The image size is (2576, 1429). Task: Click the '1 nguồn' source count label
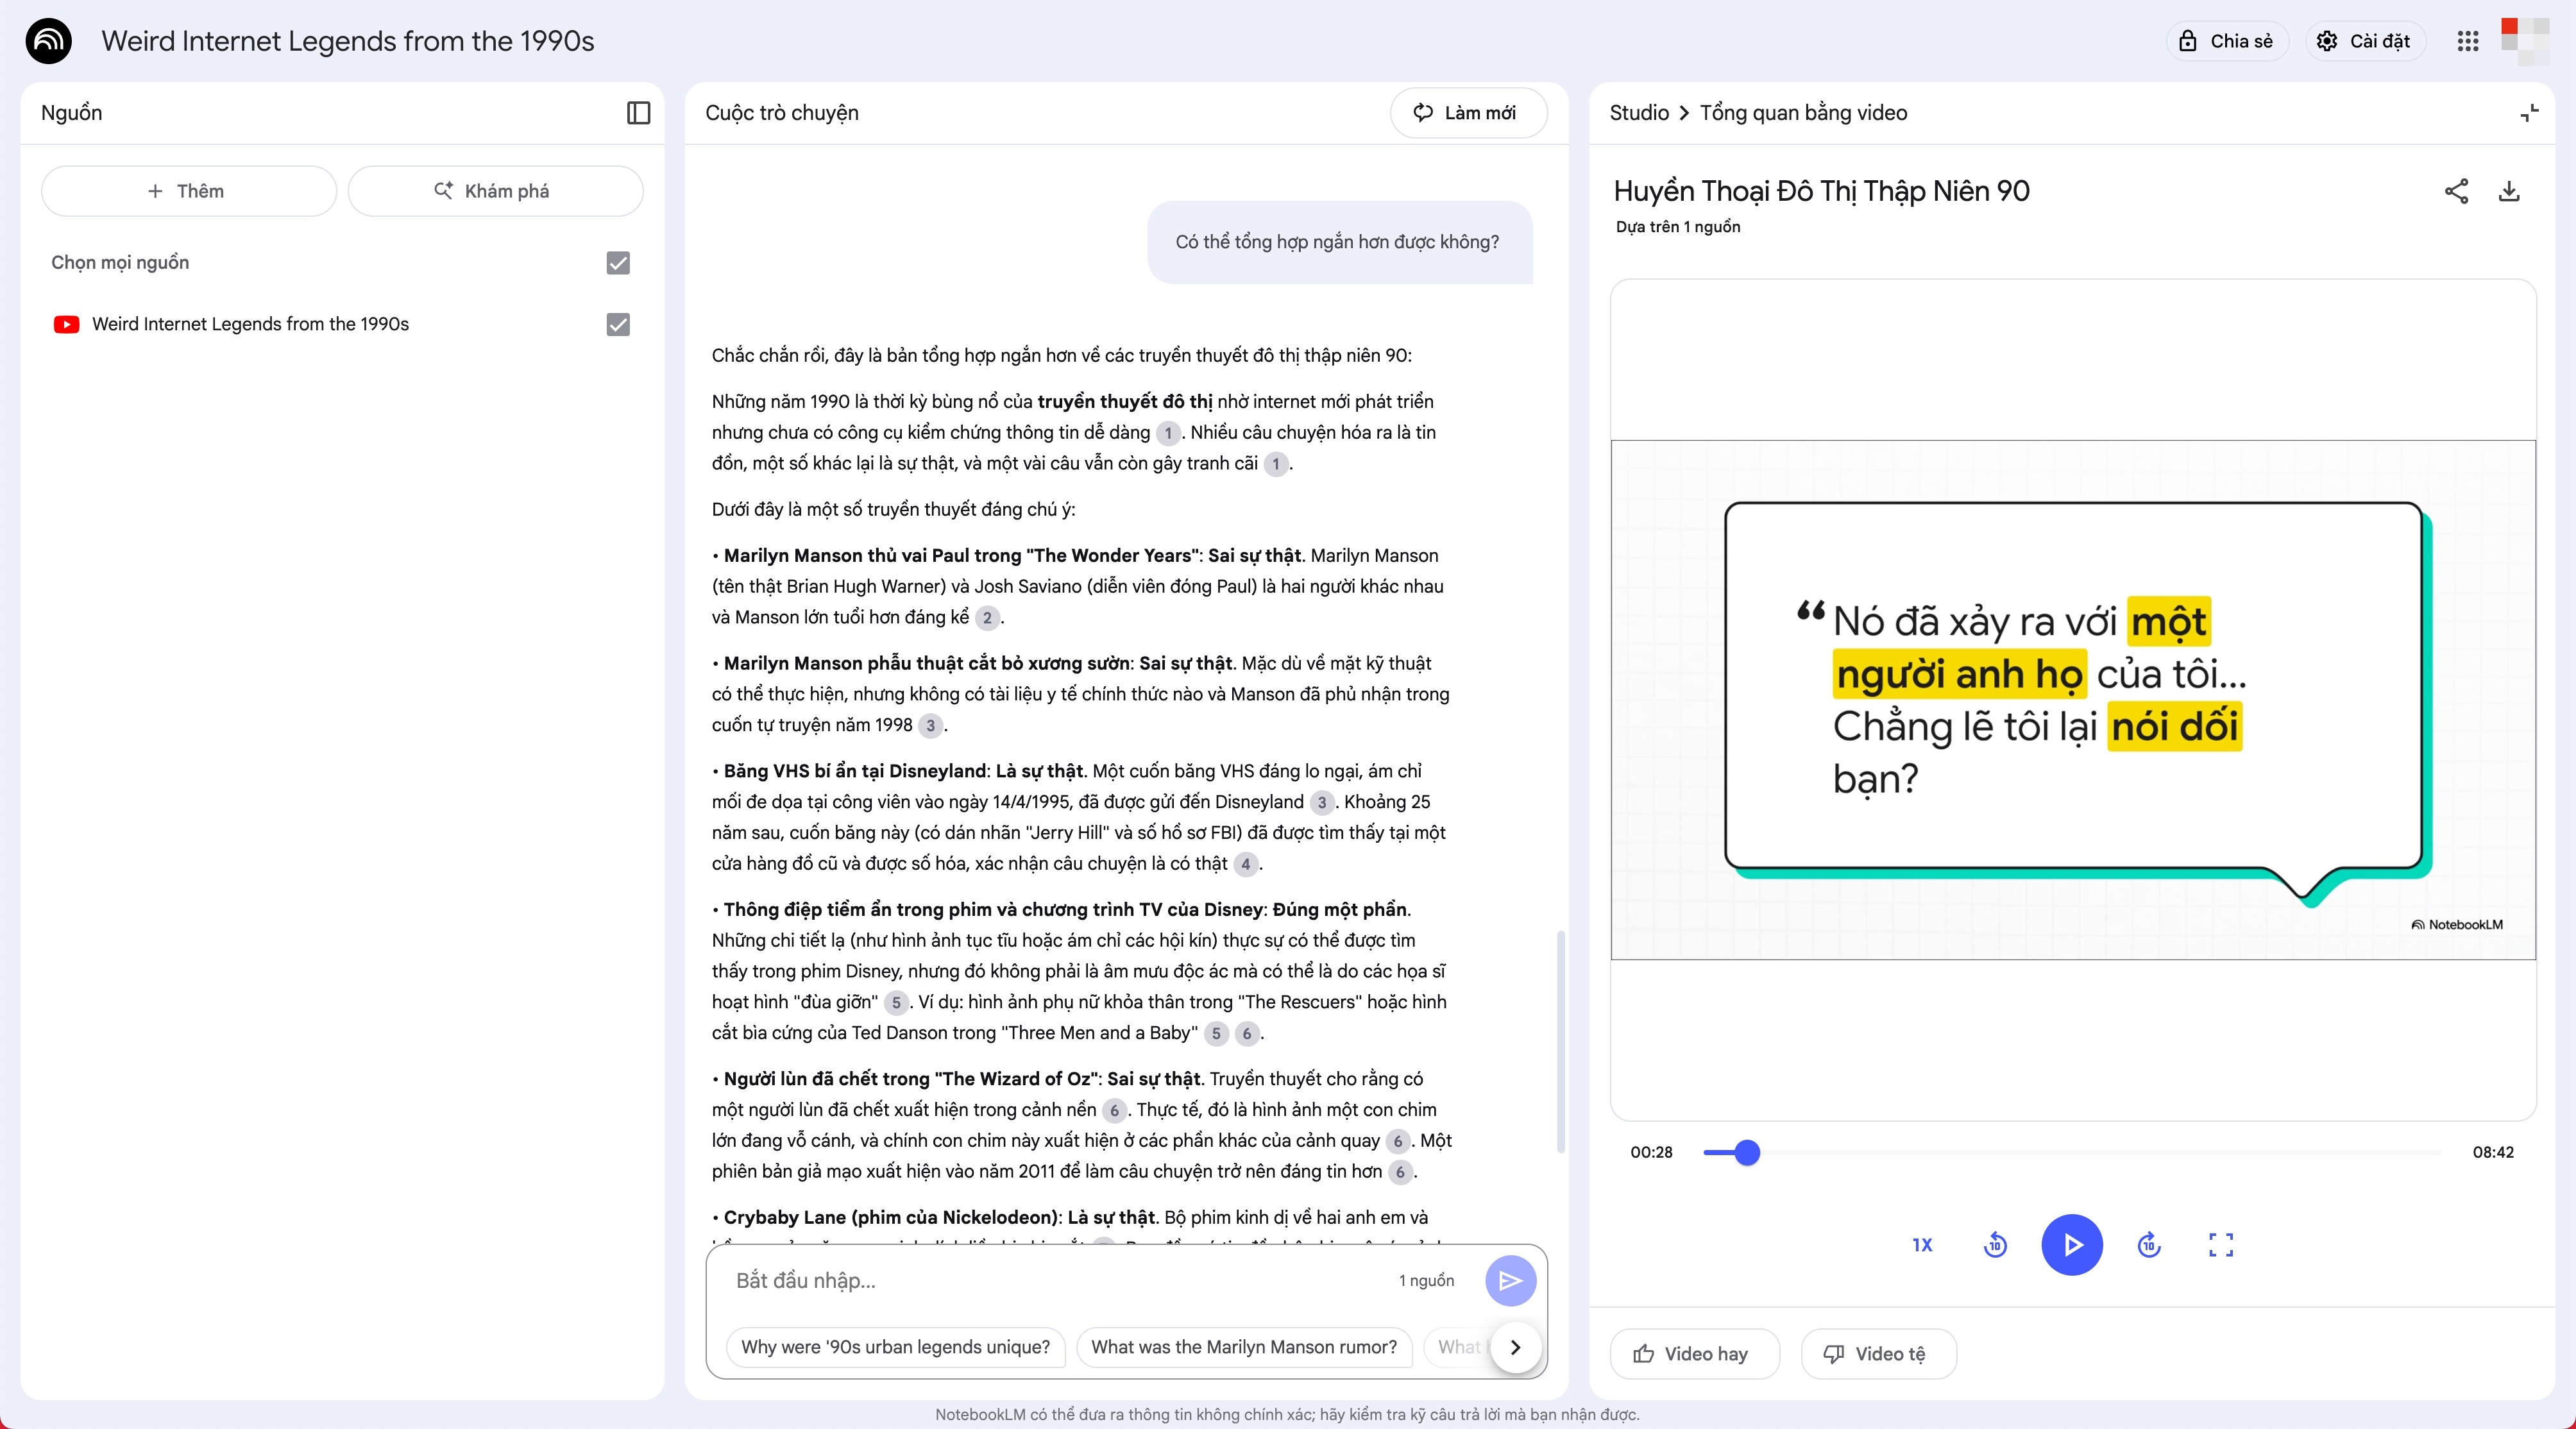click(1426, 1280)
